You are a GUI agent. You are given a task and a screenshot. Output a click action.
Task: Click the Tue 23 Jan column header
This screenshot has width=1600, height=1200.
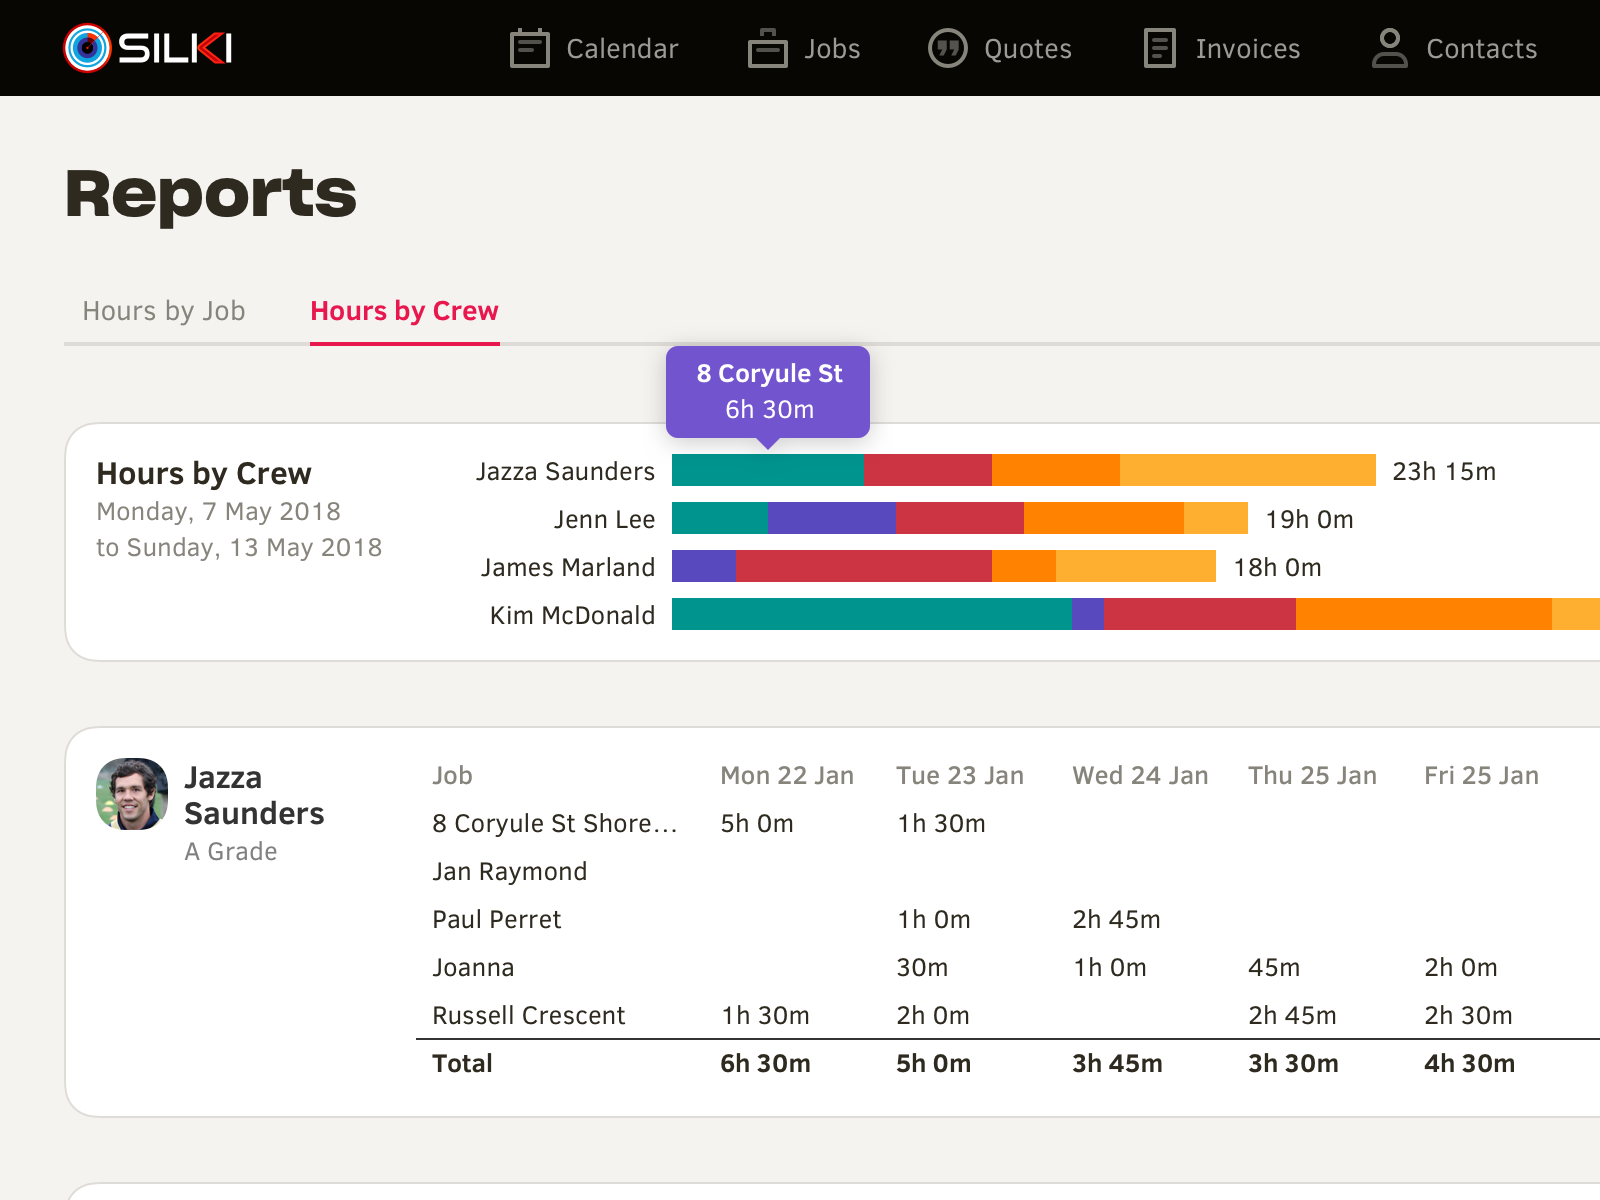pos(960,775)
